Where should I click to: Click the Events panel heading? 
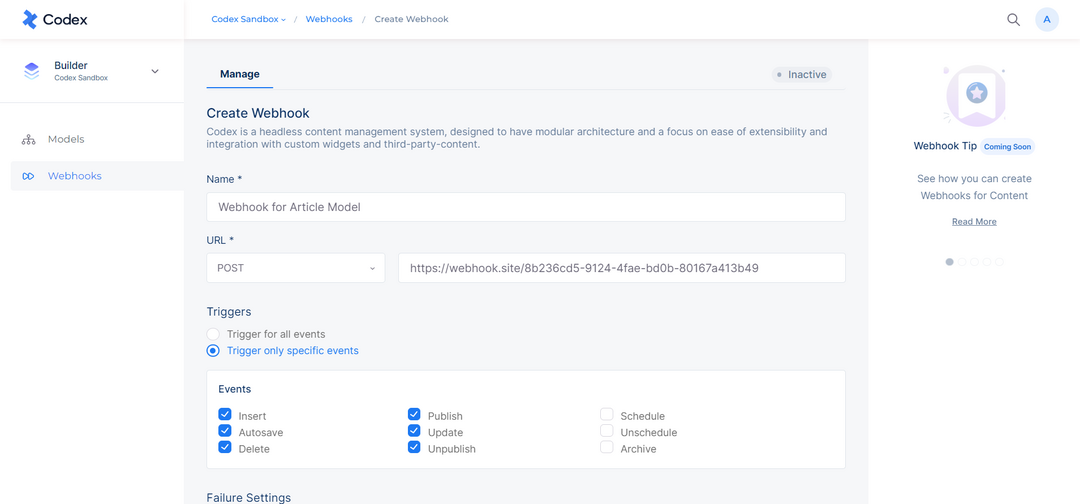(235, 389)
